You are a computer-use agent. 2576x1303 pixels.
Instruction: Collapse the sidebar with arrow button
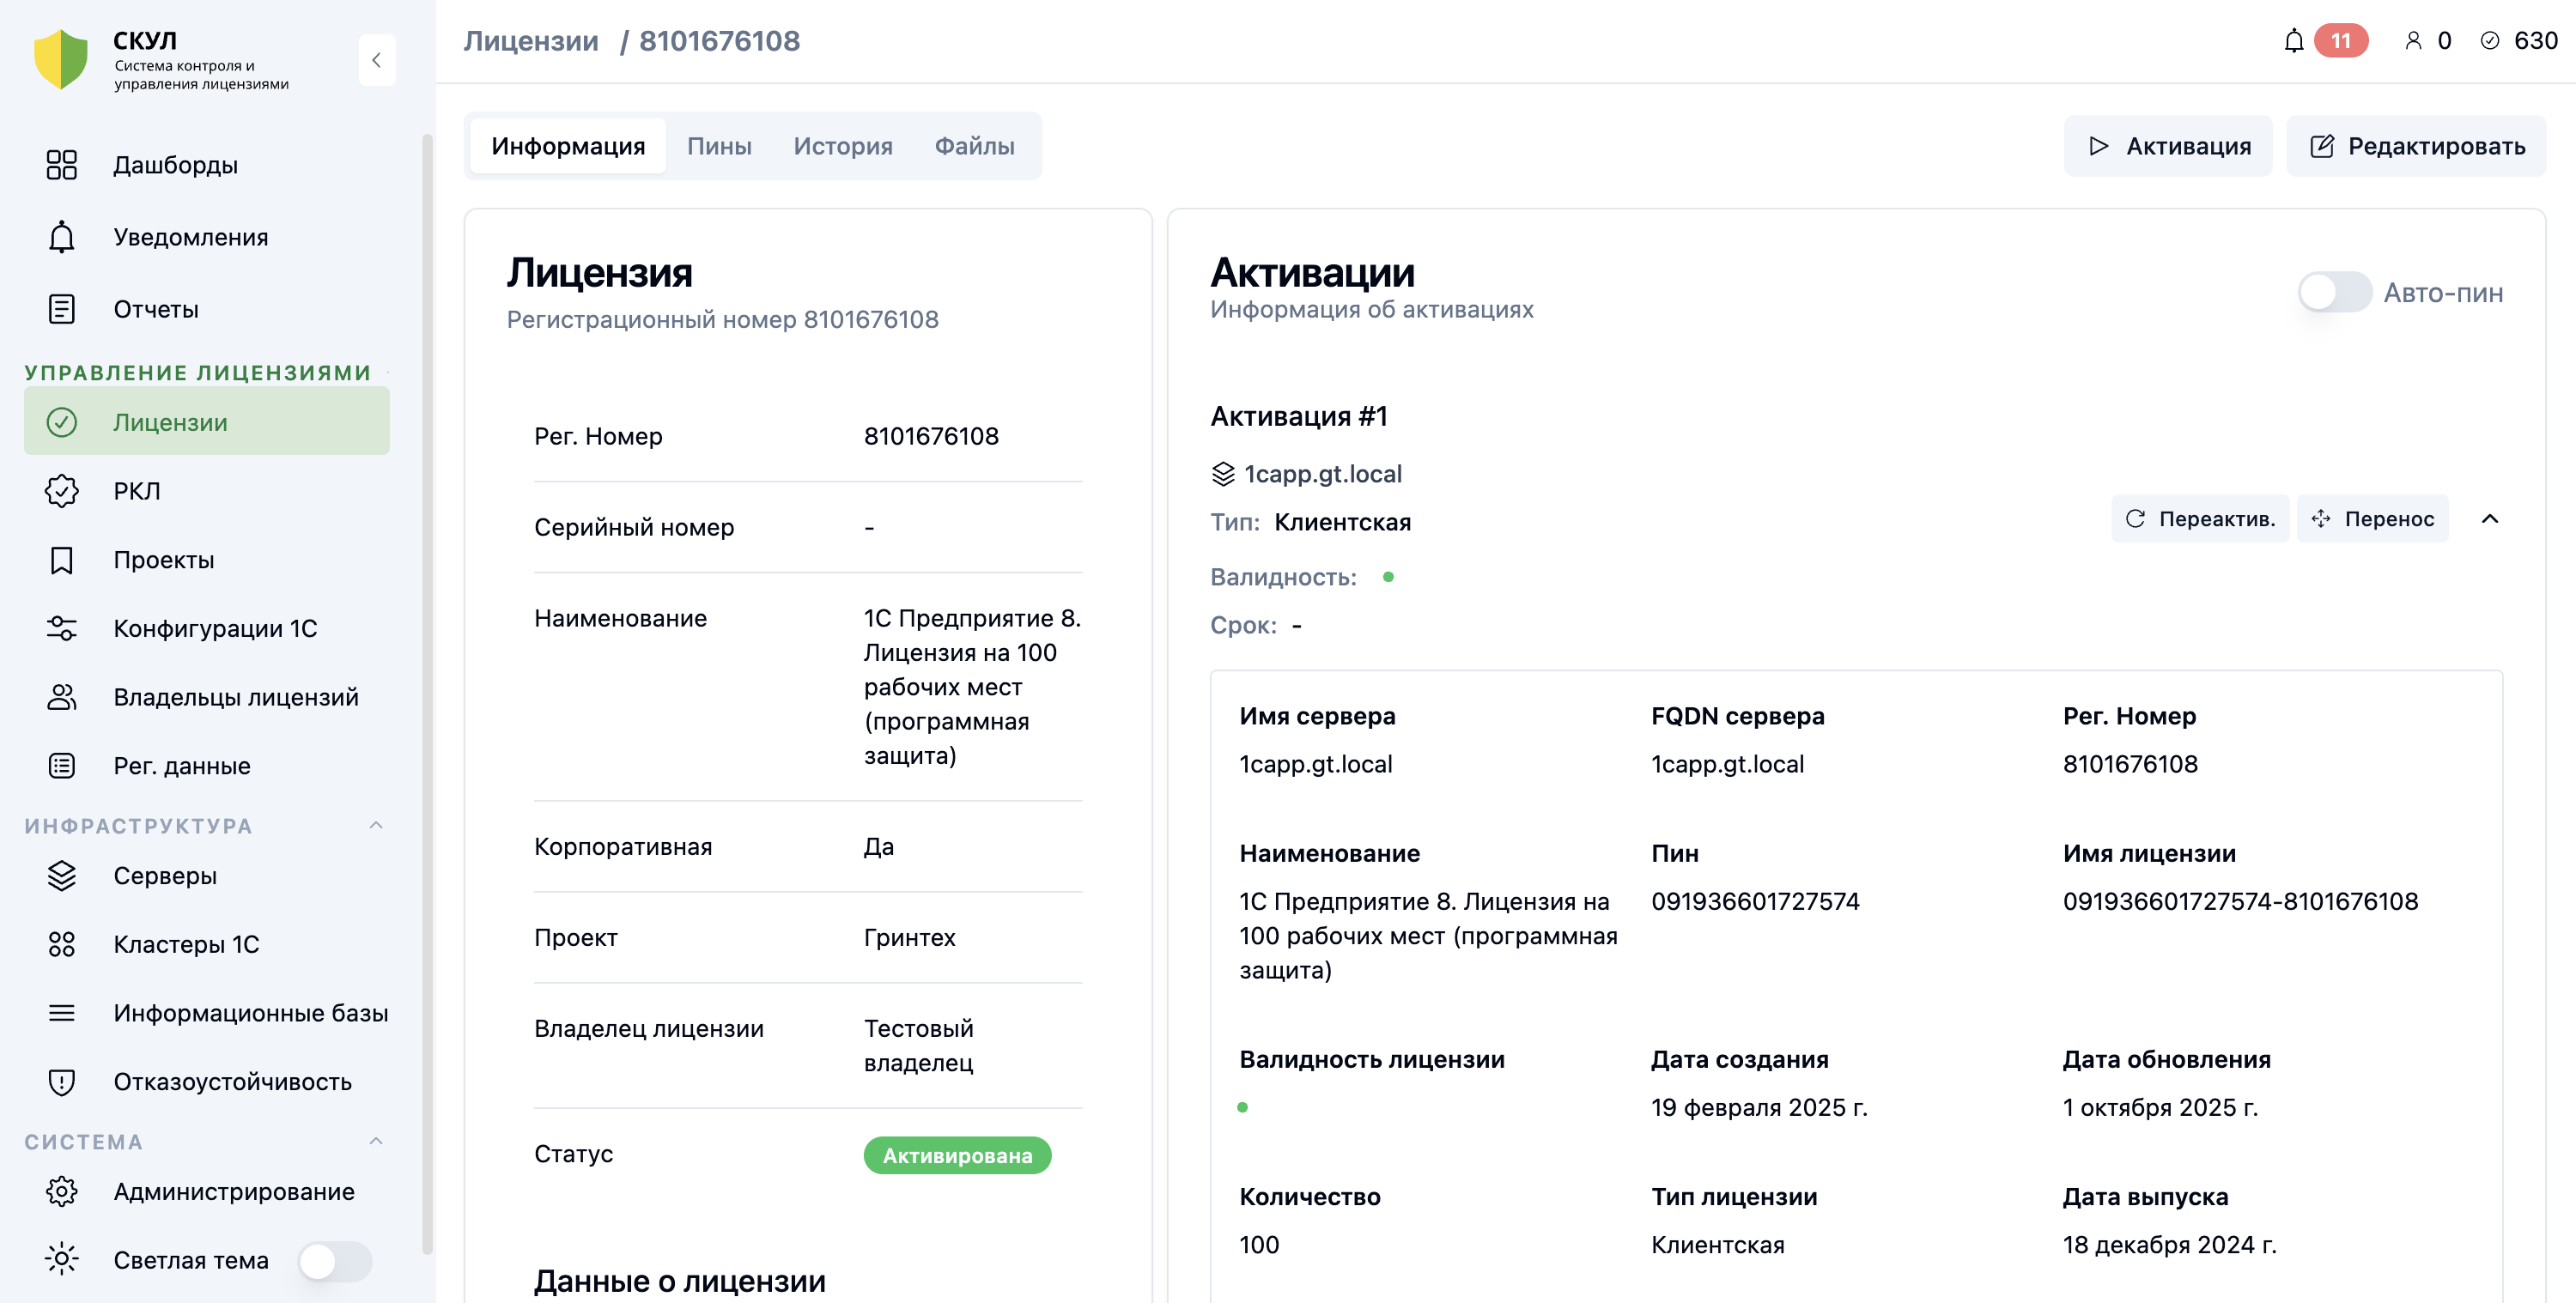pyautogui.click(x=377, y=60)
